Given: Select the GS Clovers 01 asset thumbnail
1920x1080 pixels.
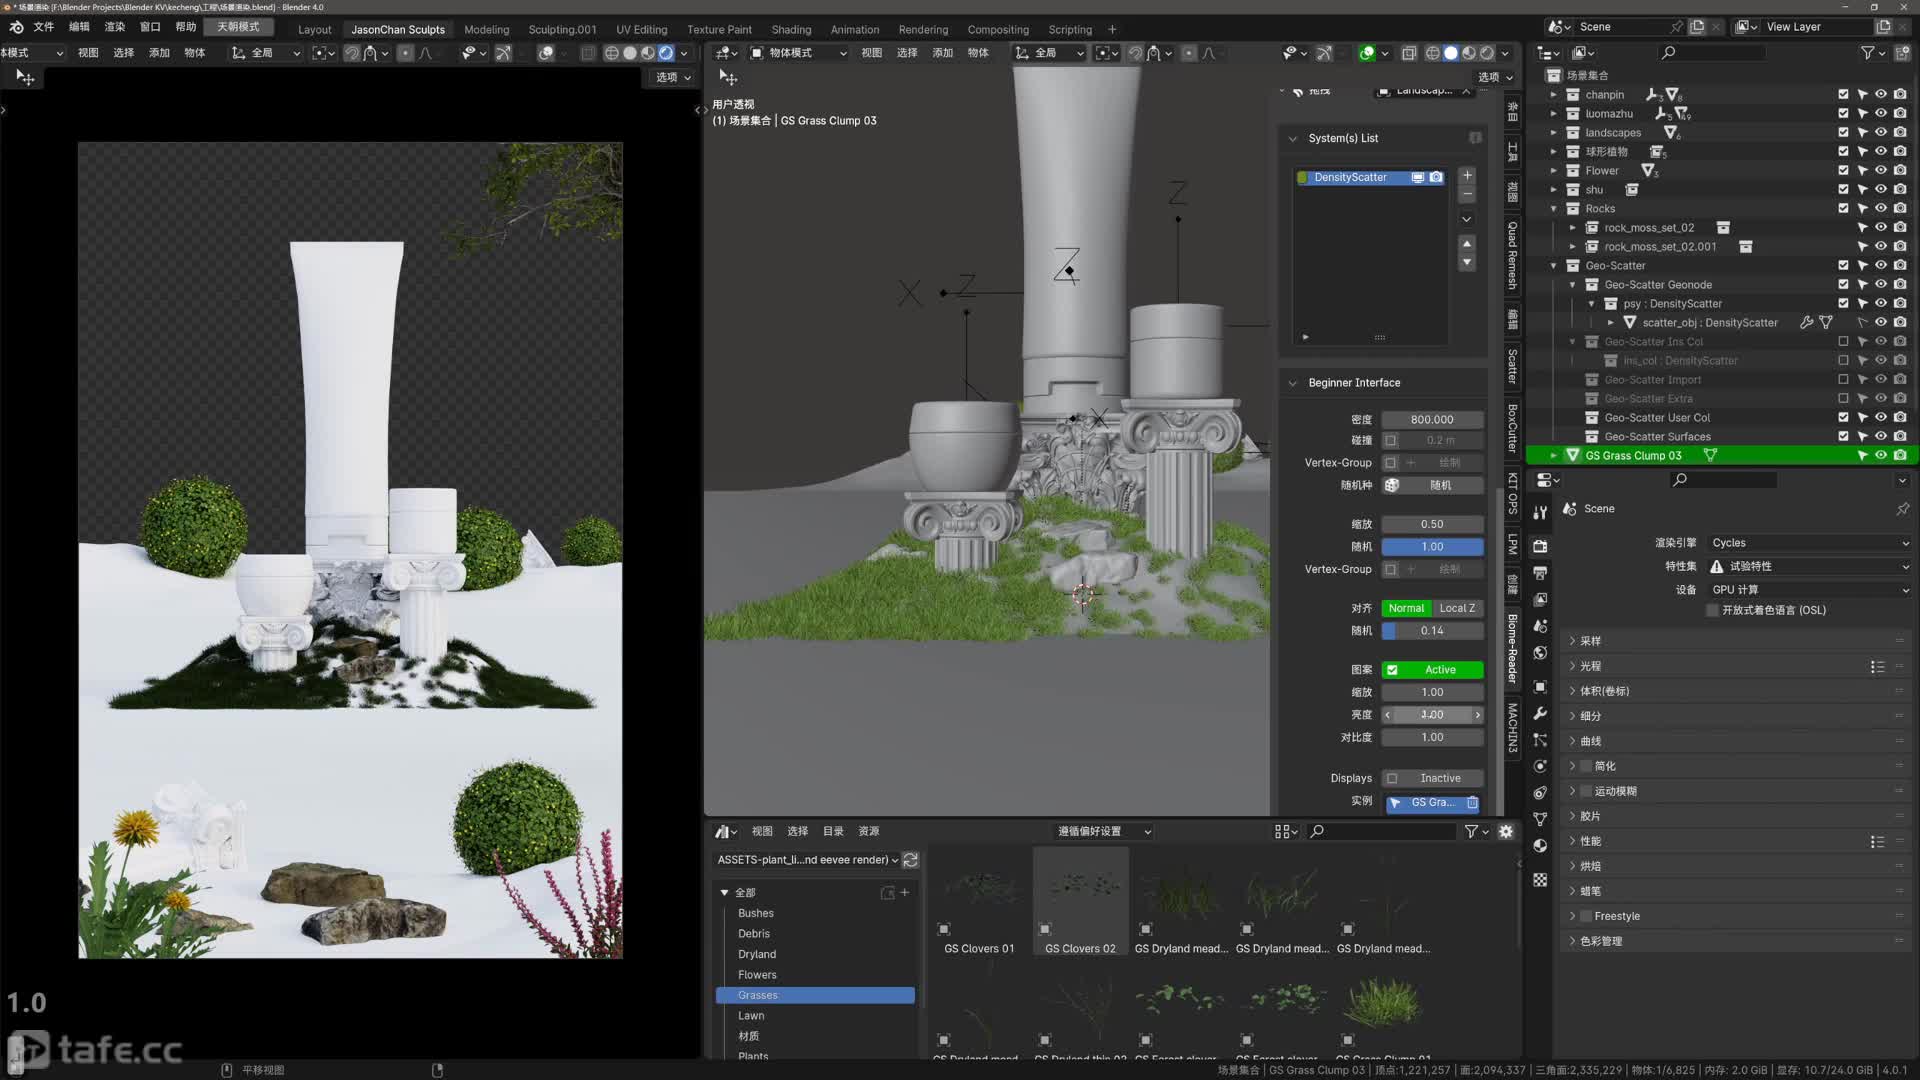Looking at the screenshot, I should point(979,903).
